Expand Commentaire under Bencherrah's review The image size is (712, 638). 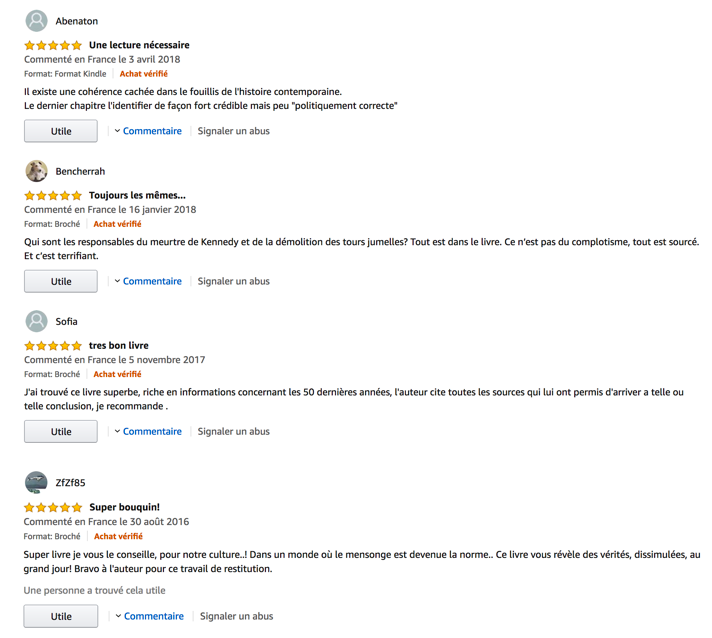(148, 281)
